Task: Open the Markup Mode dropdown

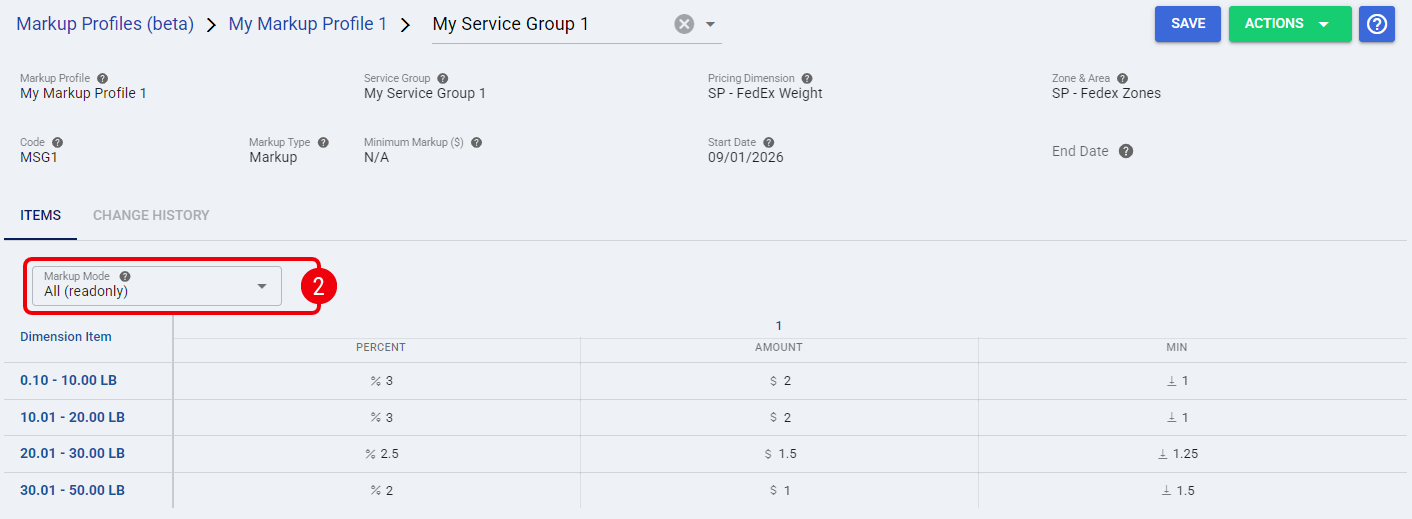Action: 157,286
